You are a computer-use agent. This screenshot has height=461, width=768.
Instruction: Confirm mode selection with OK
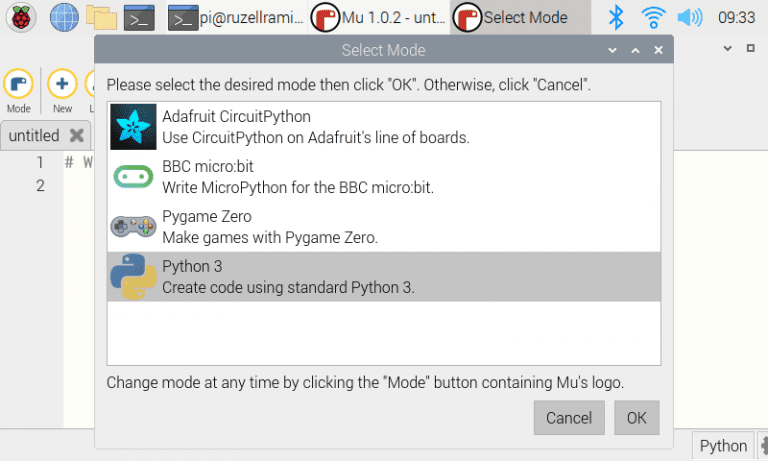[x=637, y=418]
